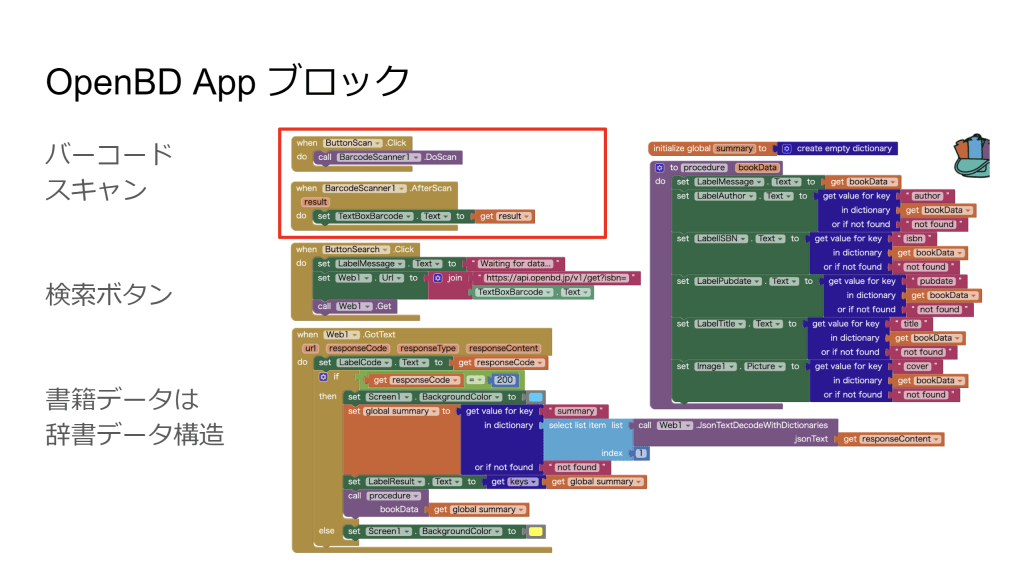This screenshot has width=1024, height=576.
Task: Click the number 200 value field
Action: tap(504, 380)
